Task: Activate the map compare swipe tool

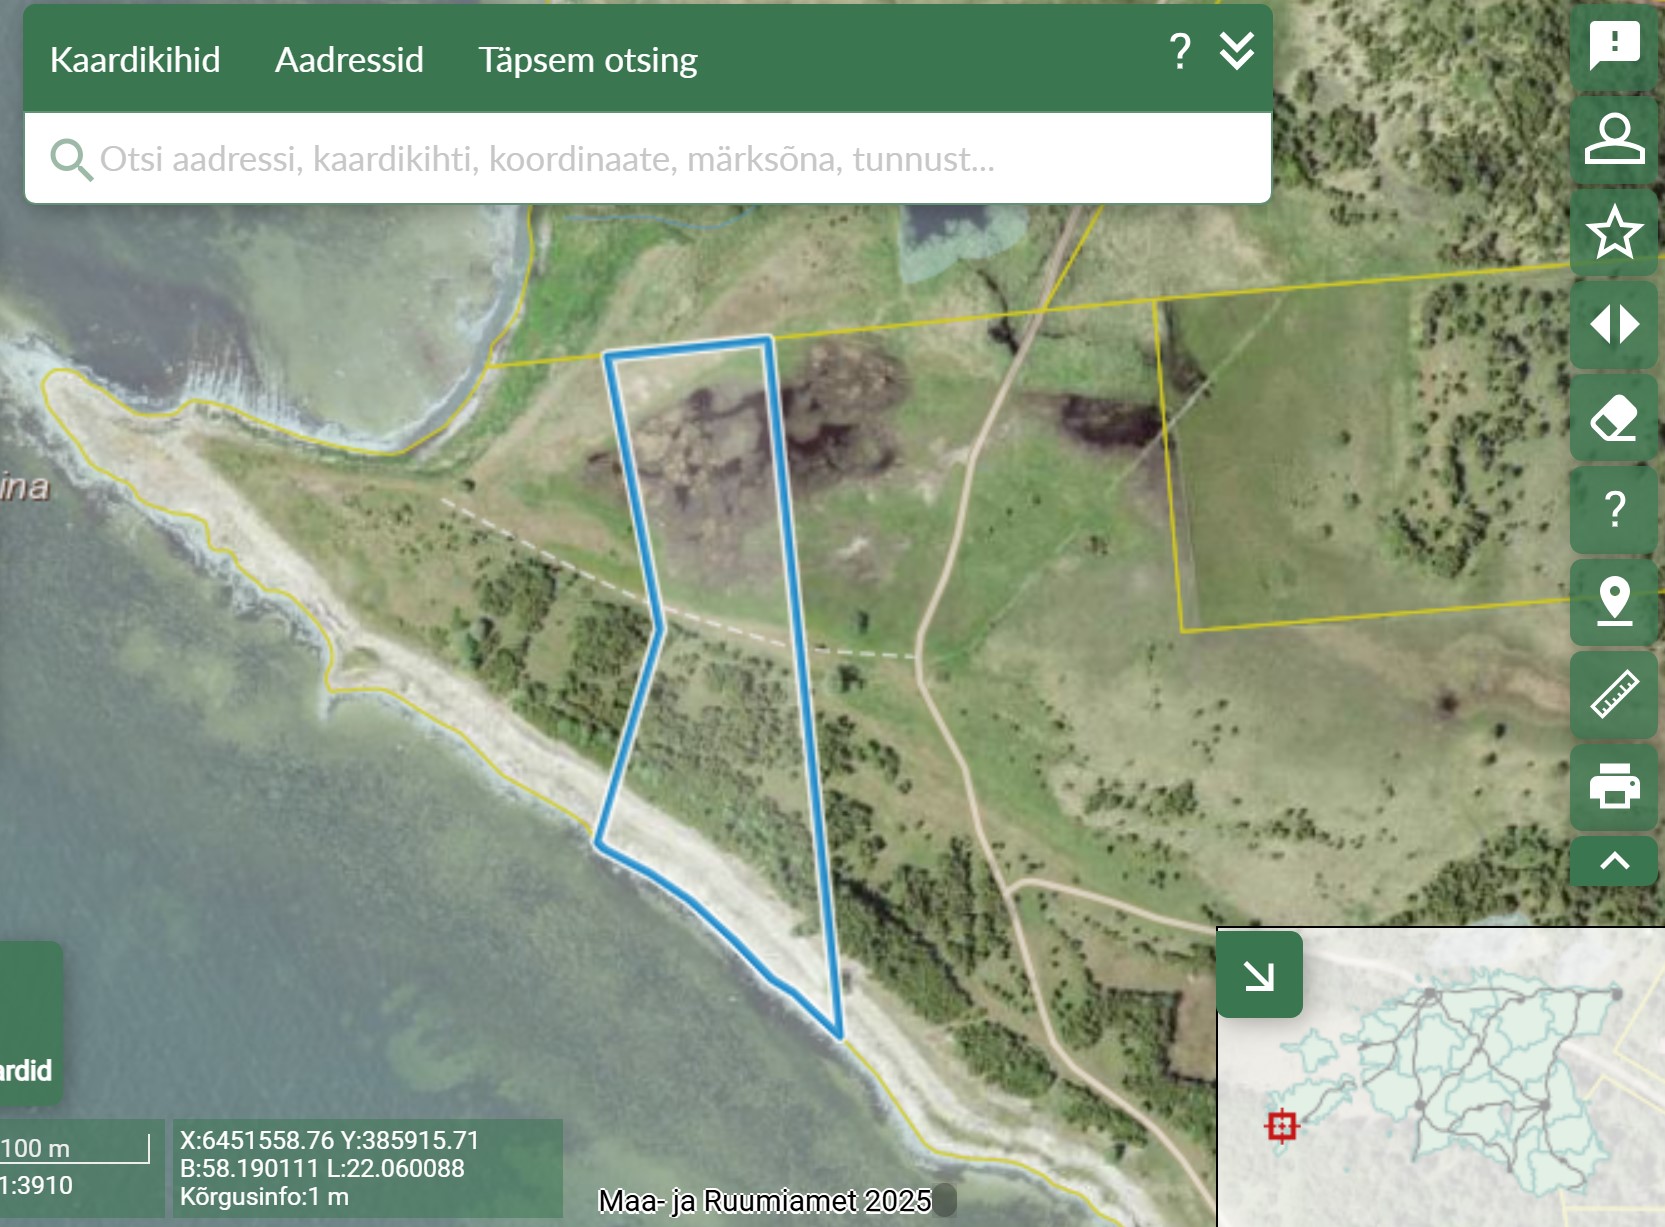Action: 1614,325
